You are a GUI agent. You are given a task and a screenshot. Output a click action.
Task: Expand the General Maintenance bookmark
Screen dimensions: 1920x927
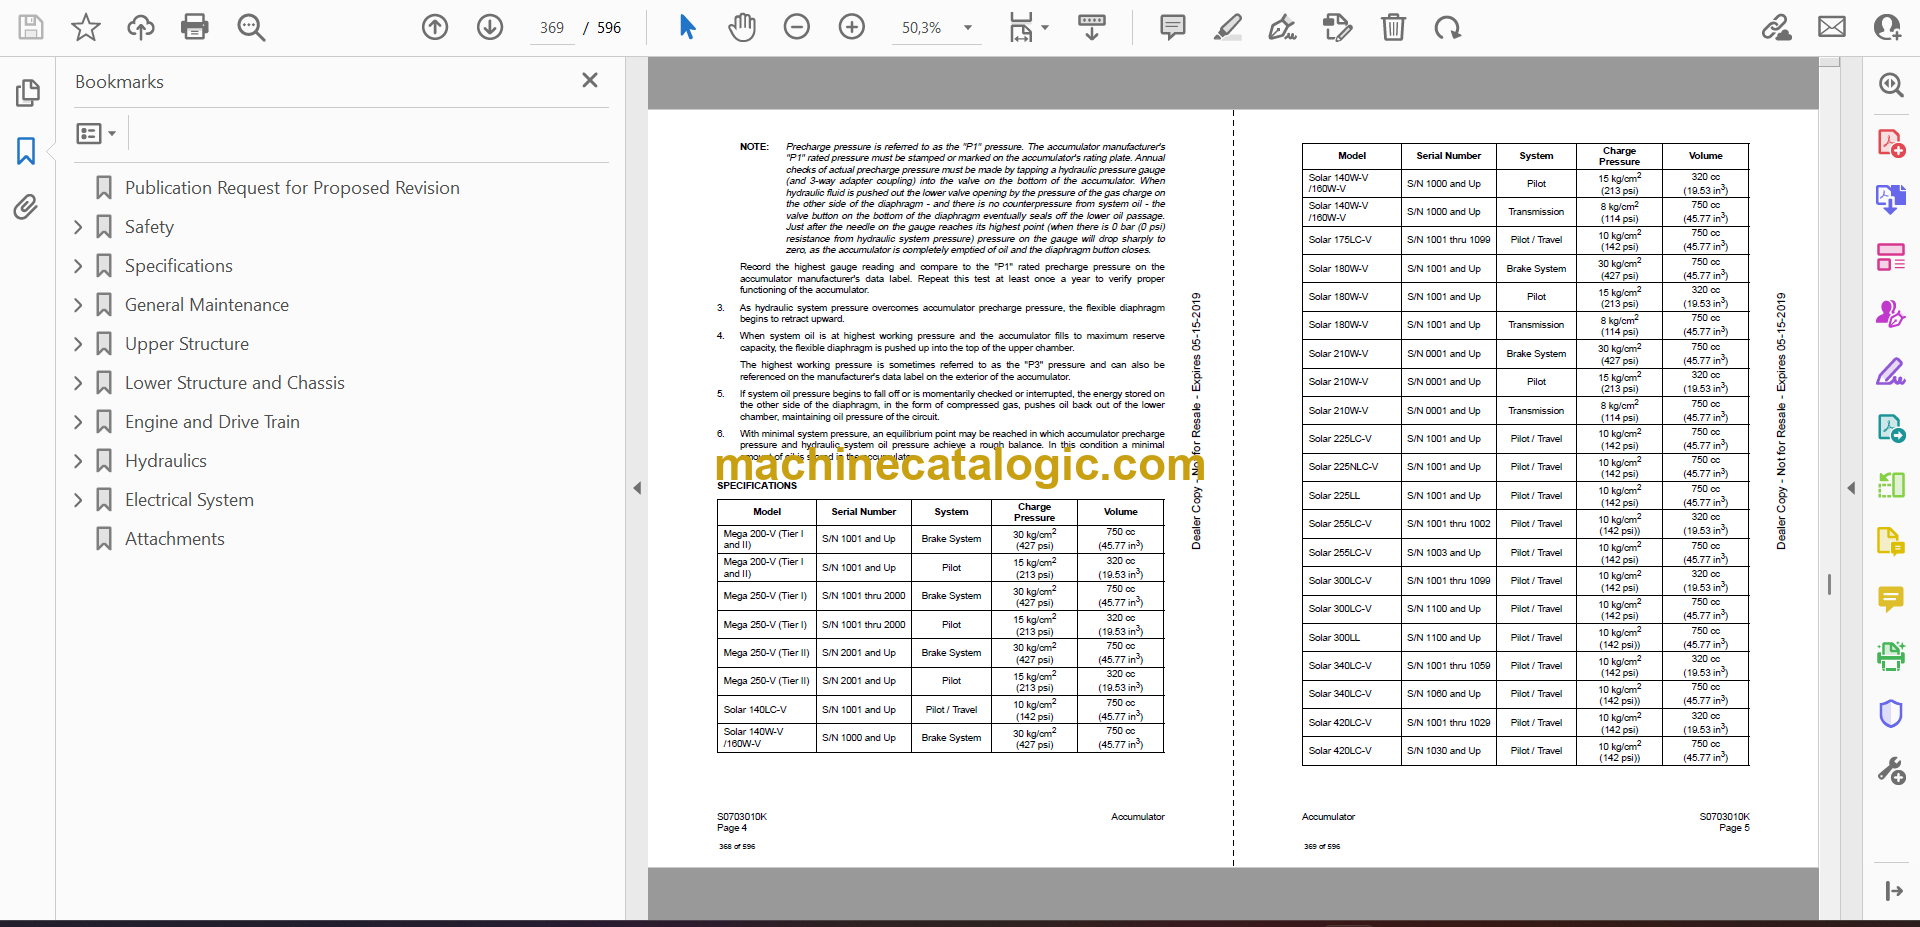pos(78,305)
